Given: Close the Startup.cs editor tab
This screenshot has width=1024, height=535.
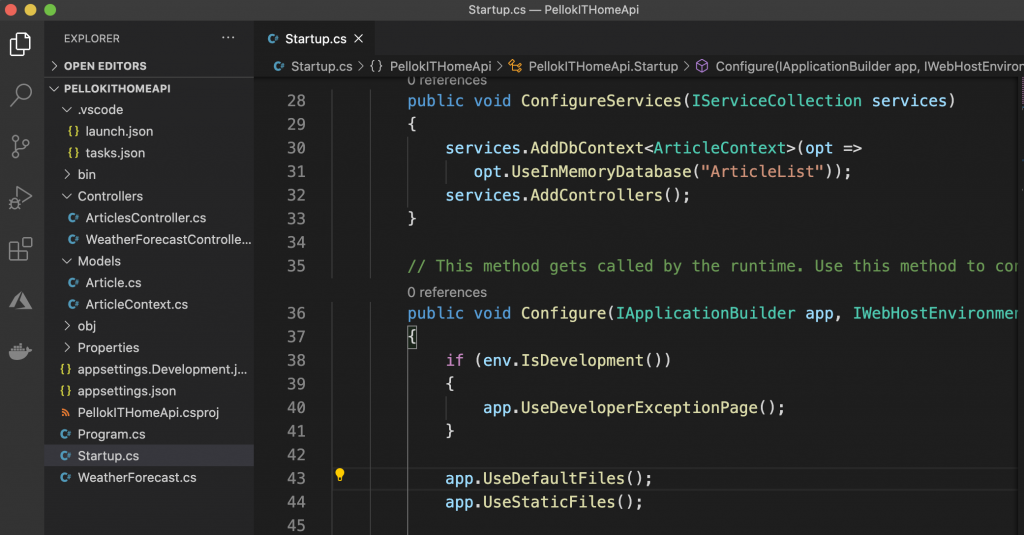Looking at the screenshot, I should click(x=359, y=39).
